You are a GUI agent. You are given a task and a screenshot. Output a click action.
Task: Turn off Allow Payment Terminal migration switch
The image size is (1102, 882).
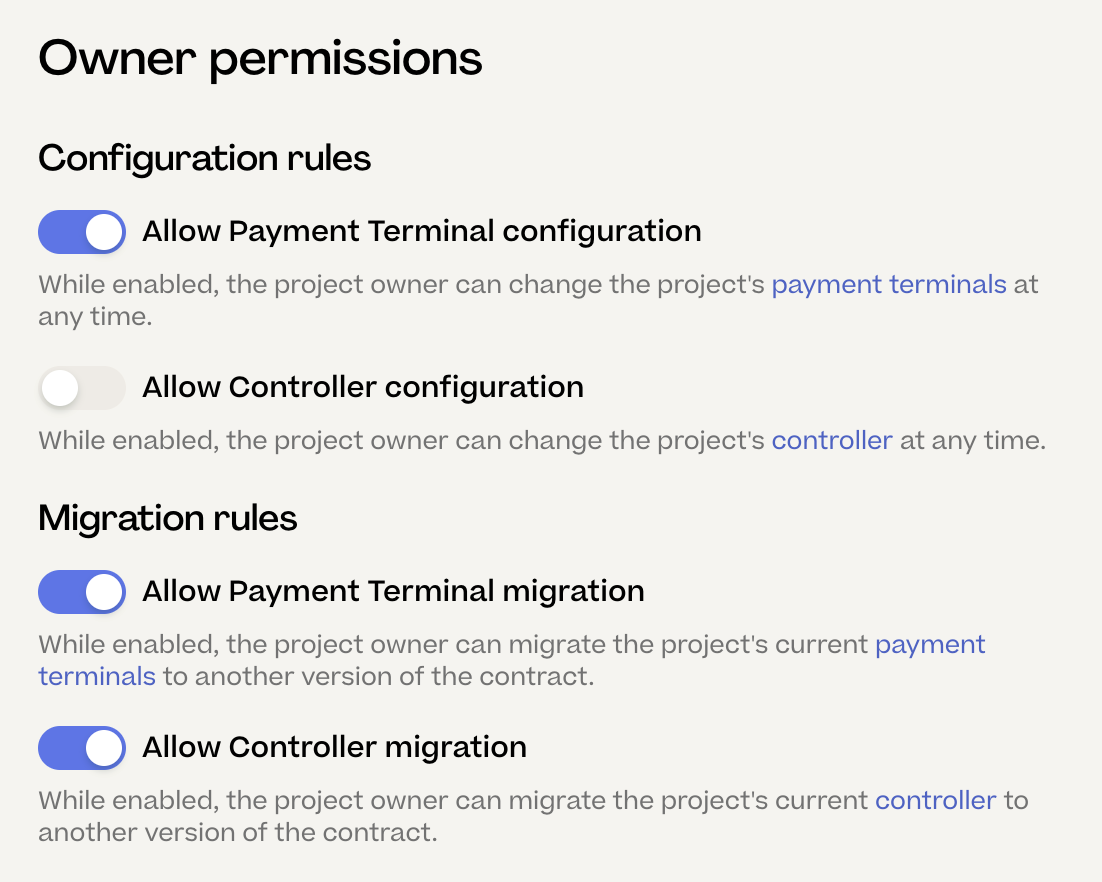click(x=82, y=592)
